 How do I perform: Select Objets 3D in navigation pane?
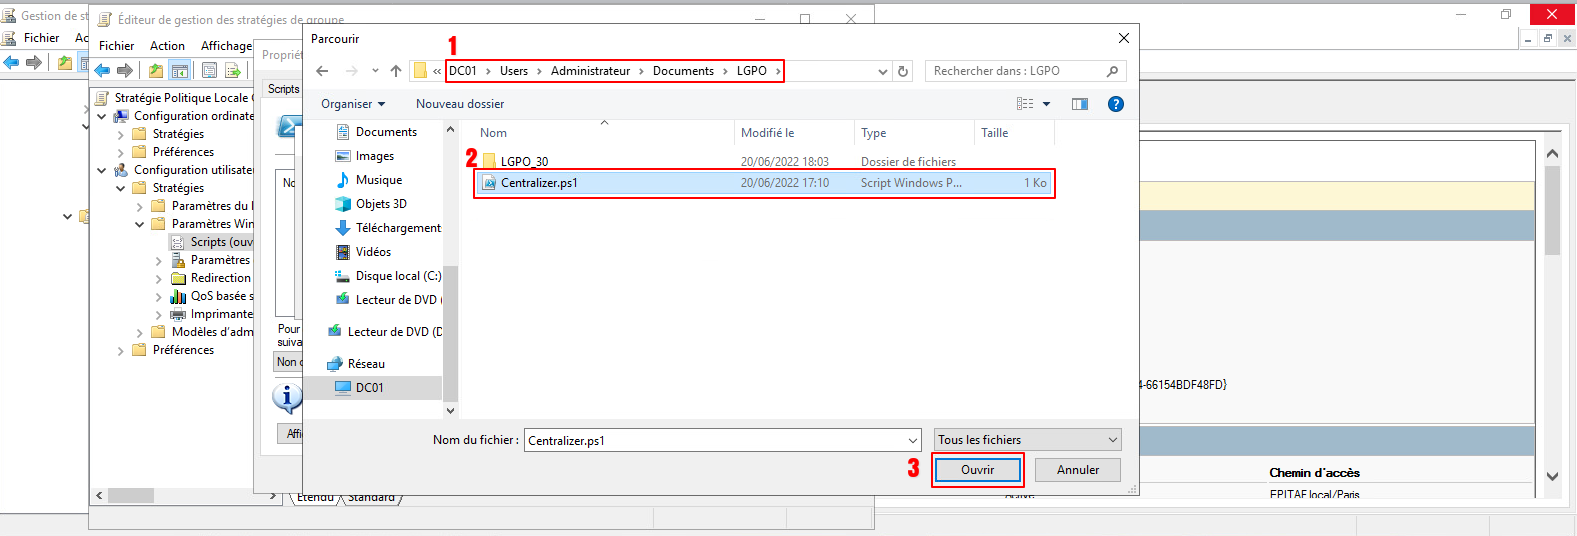tap(380, 204)
